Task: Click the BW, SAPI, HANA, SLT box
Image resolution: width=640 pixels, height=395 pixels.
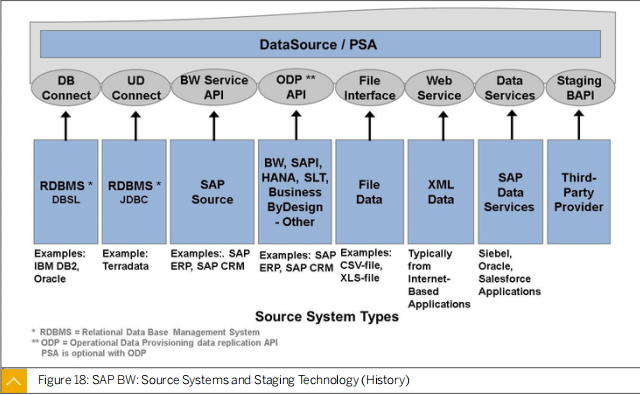Action: point(295,192)
